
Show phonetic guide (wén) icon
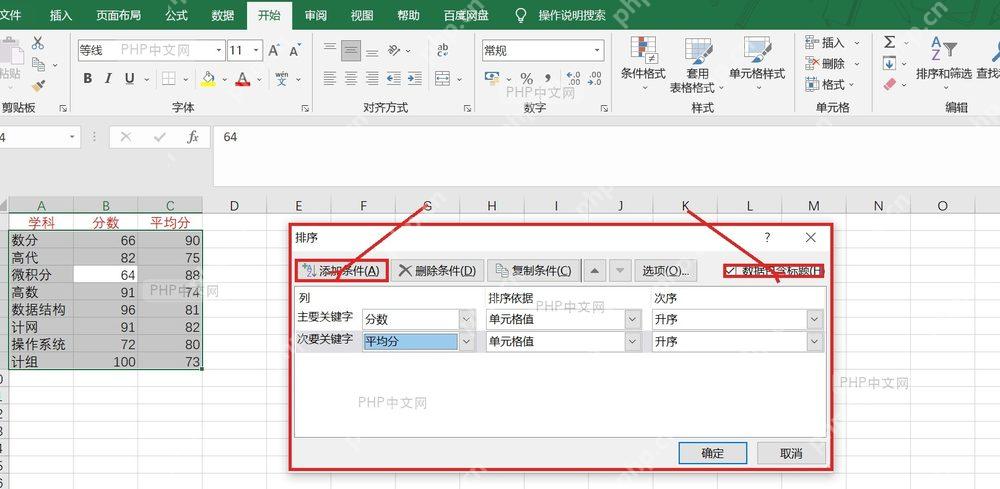click(x=282, y=78)
